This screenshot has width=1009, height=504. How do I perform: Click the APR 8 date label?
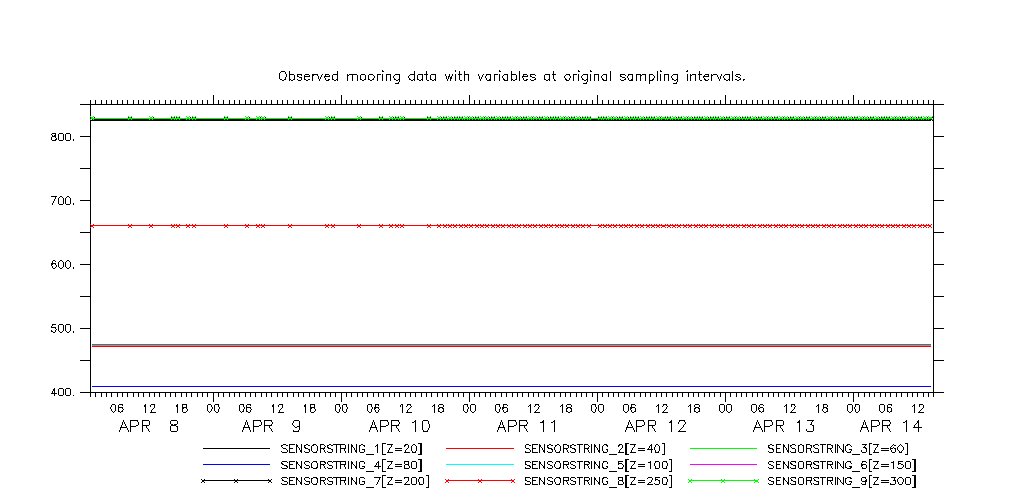coord(149,426)
